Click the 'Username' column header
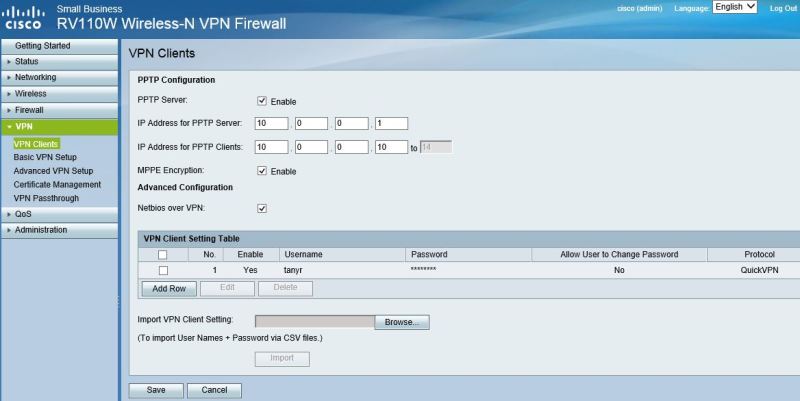Image resolution: width=800 pixels, height=401 pixels. 303,255
